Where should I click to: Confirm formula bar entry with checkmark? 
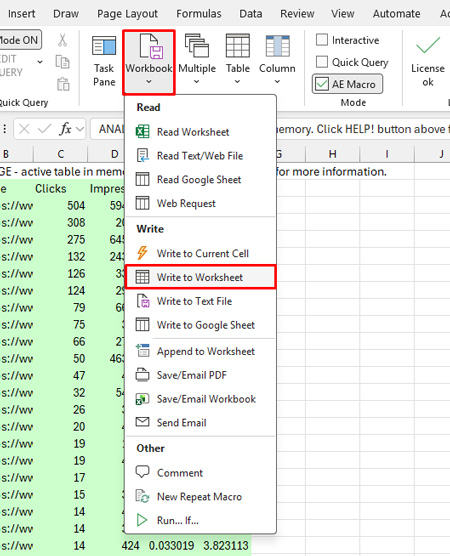coord(45,129)
